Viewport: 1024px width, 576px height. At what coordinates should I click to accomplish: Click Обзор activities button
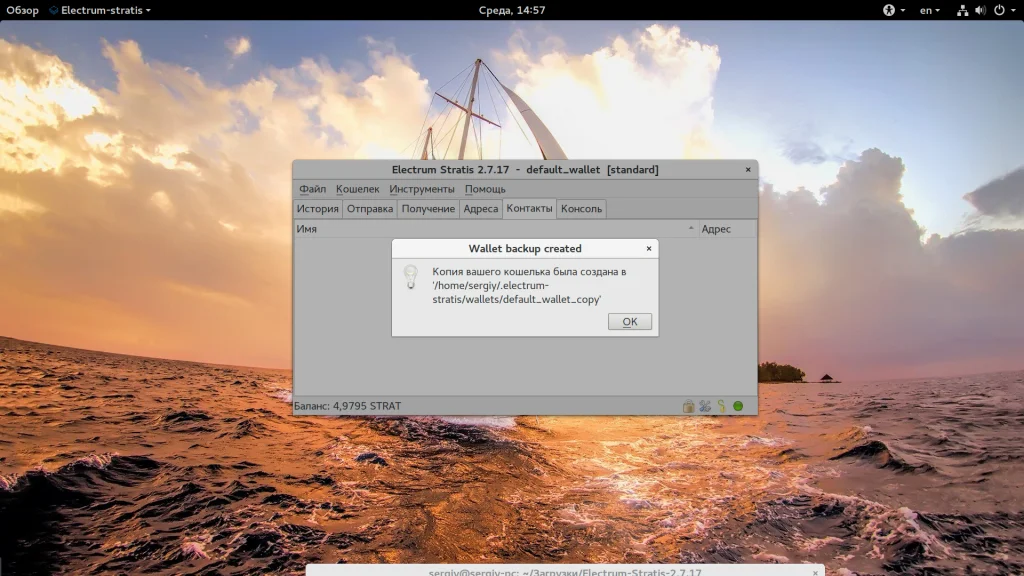click(22, 10)
